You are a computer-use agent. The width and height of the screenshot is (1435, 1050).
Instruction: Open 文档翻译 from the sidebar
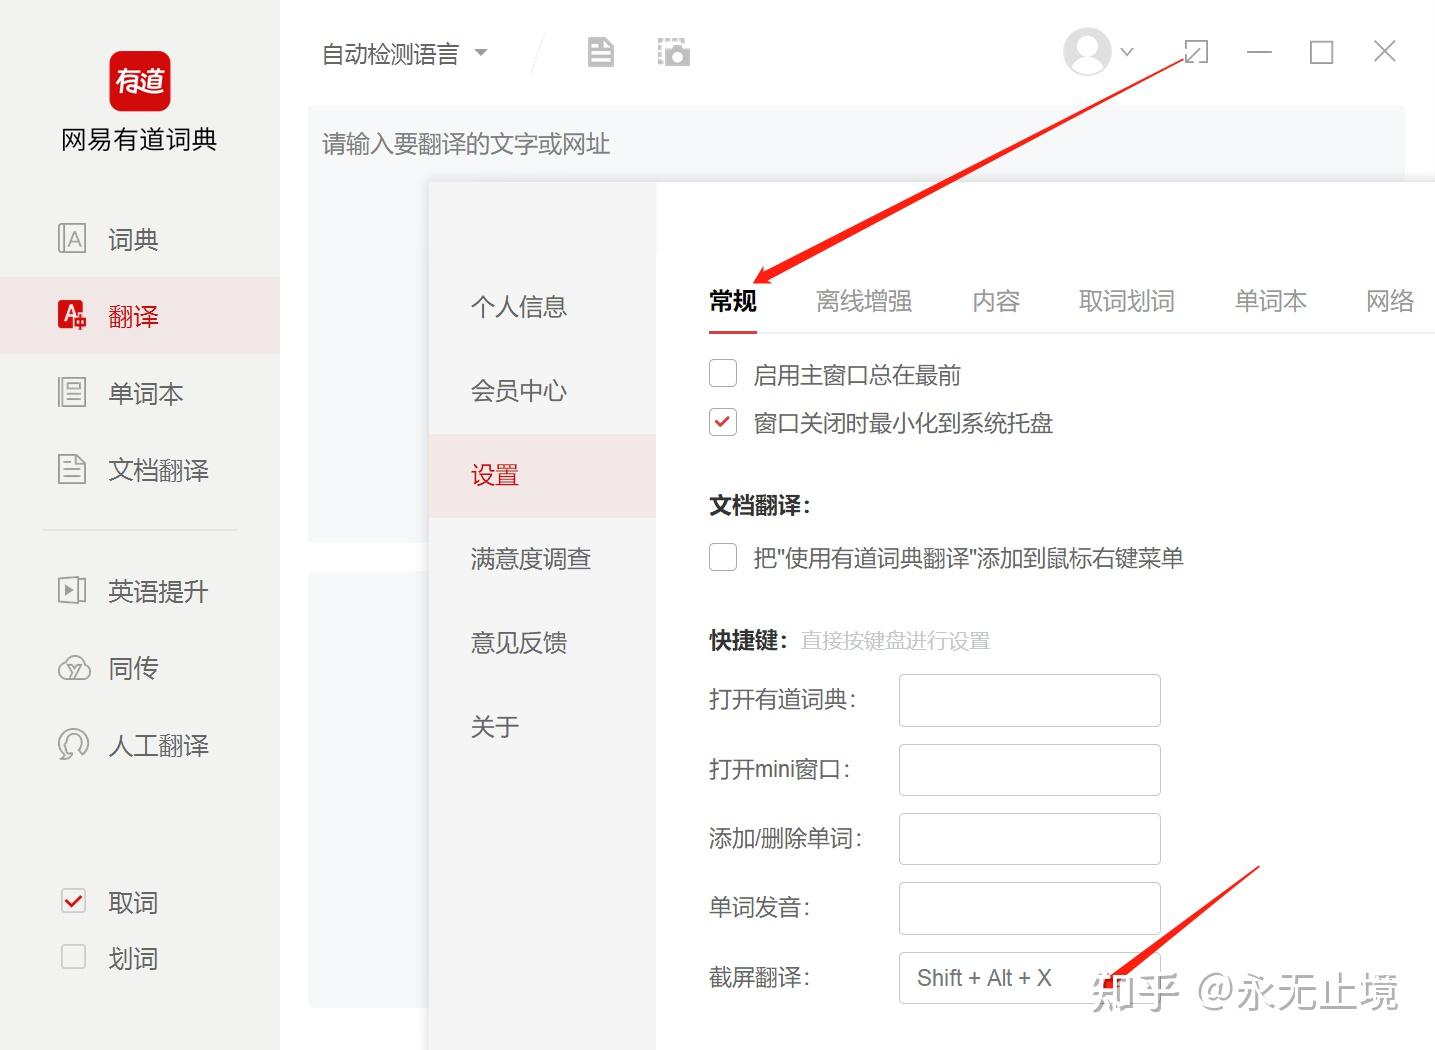160,470
